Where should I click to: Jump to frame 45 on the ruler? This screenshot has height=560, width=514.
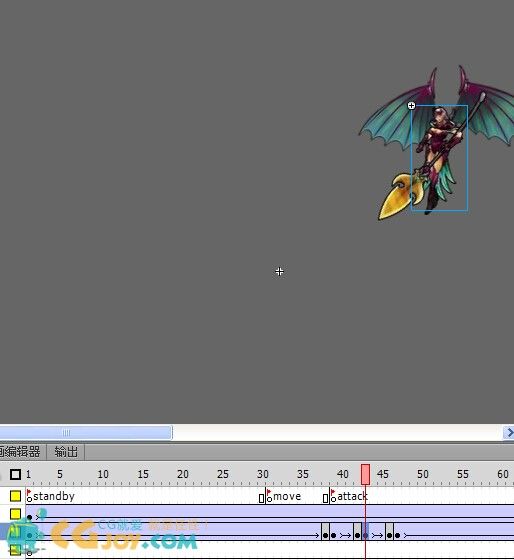point(383,474)
